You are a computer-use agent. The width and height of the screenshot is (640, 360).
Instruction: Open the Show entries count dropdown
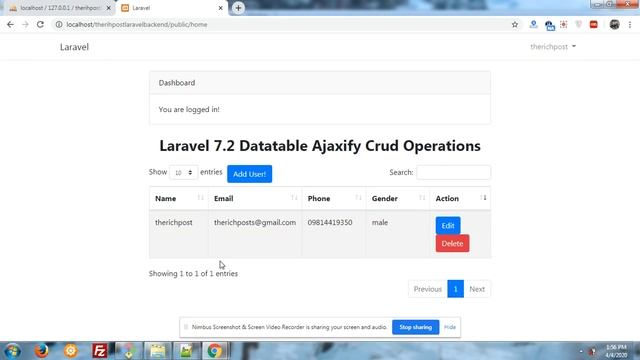pyautogui.click(x=184, y=172)
